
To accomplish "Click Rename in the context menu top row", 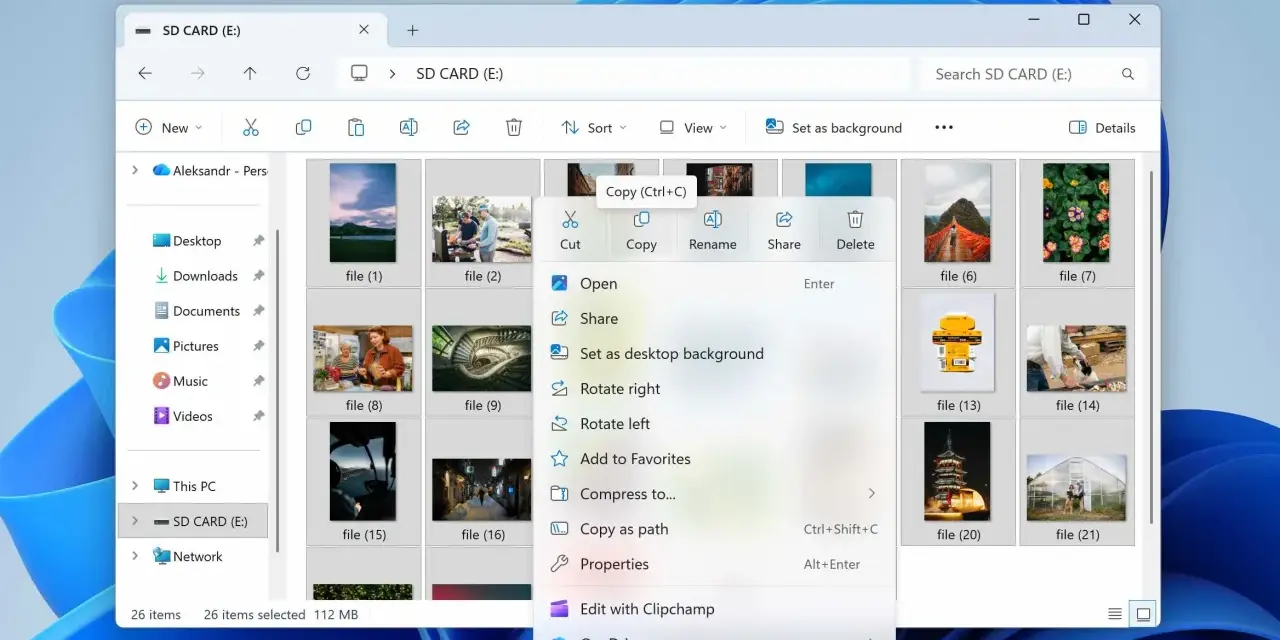I will (713, 230).
